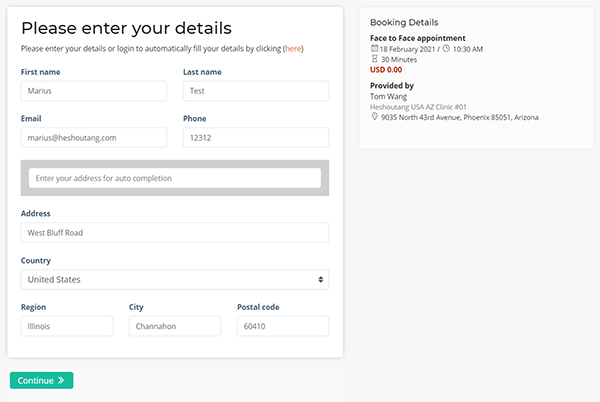Open the Country dropdown arrows
This screenshot has height=402, width=600.
(x=321, y=280)
